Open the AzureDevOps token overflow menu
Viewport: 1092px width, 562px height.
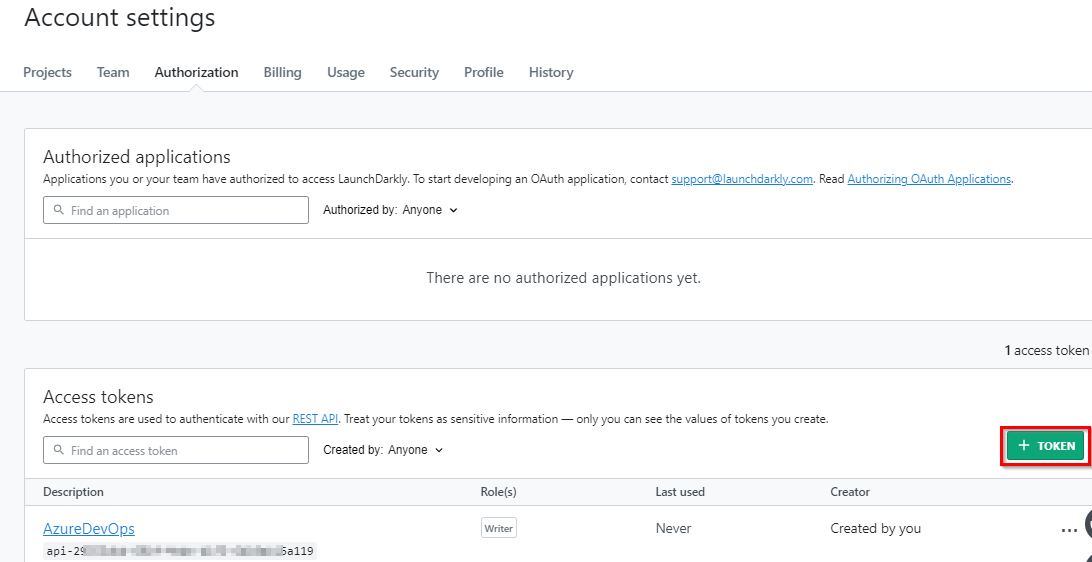(1069, 531)
